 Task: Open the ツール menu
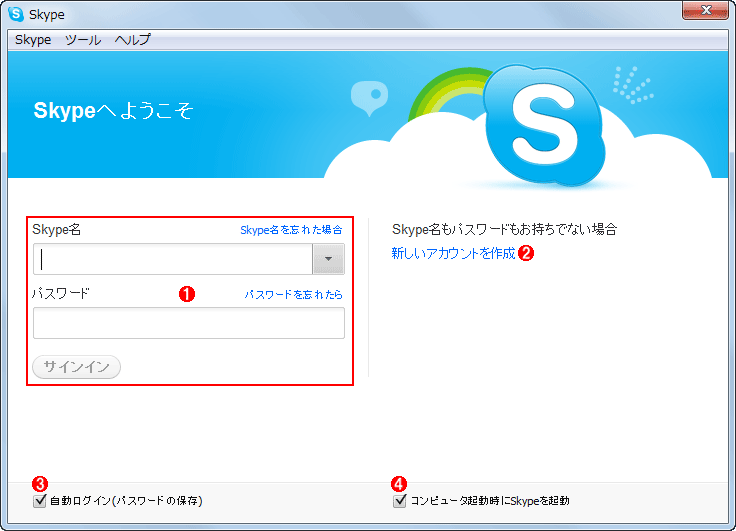[83, 39]
